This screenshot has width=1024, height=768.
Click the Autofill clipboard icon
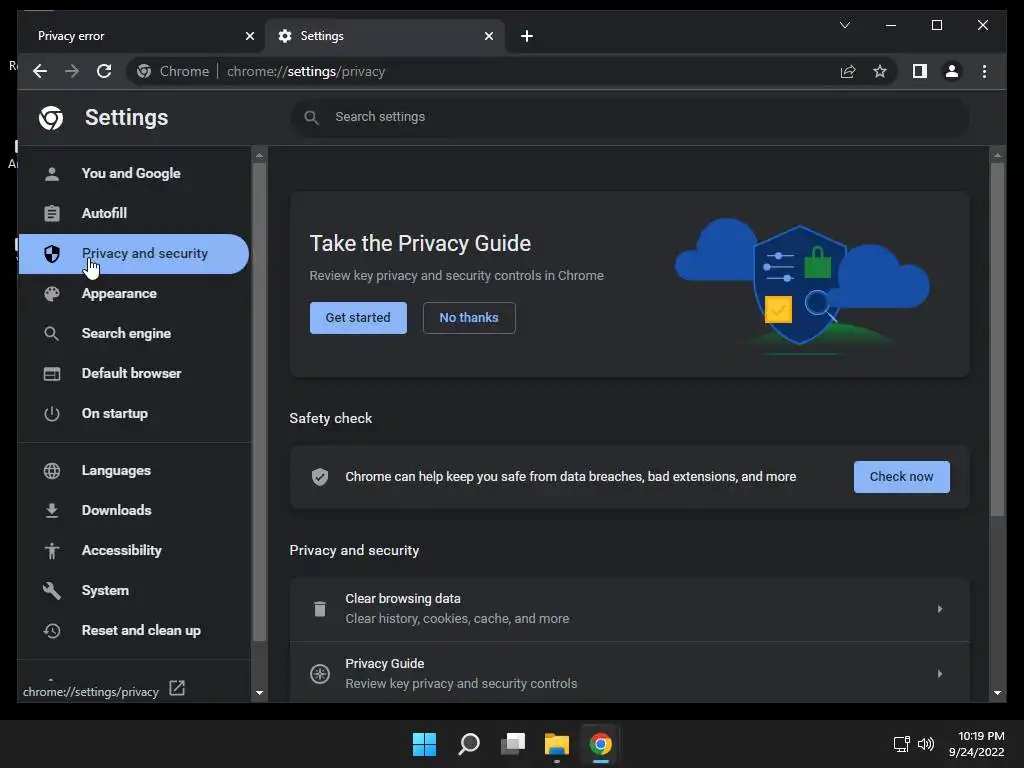(x=52, y=214)
